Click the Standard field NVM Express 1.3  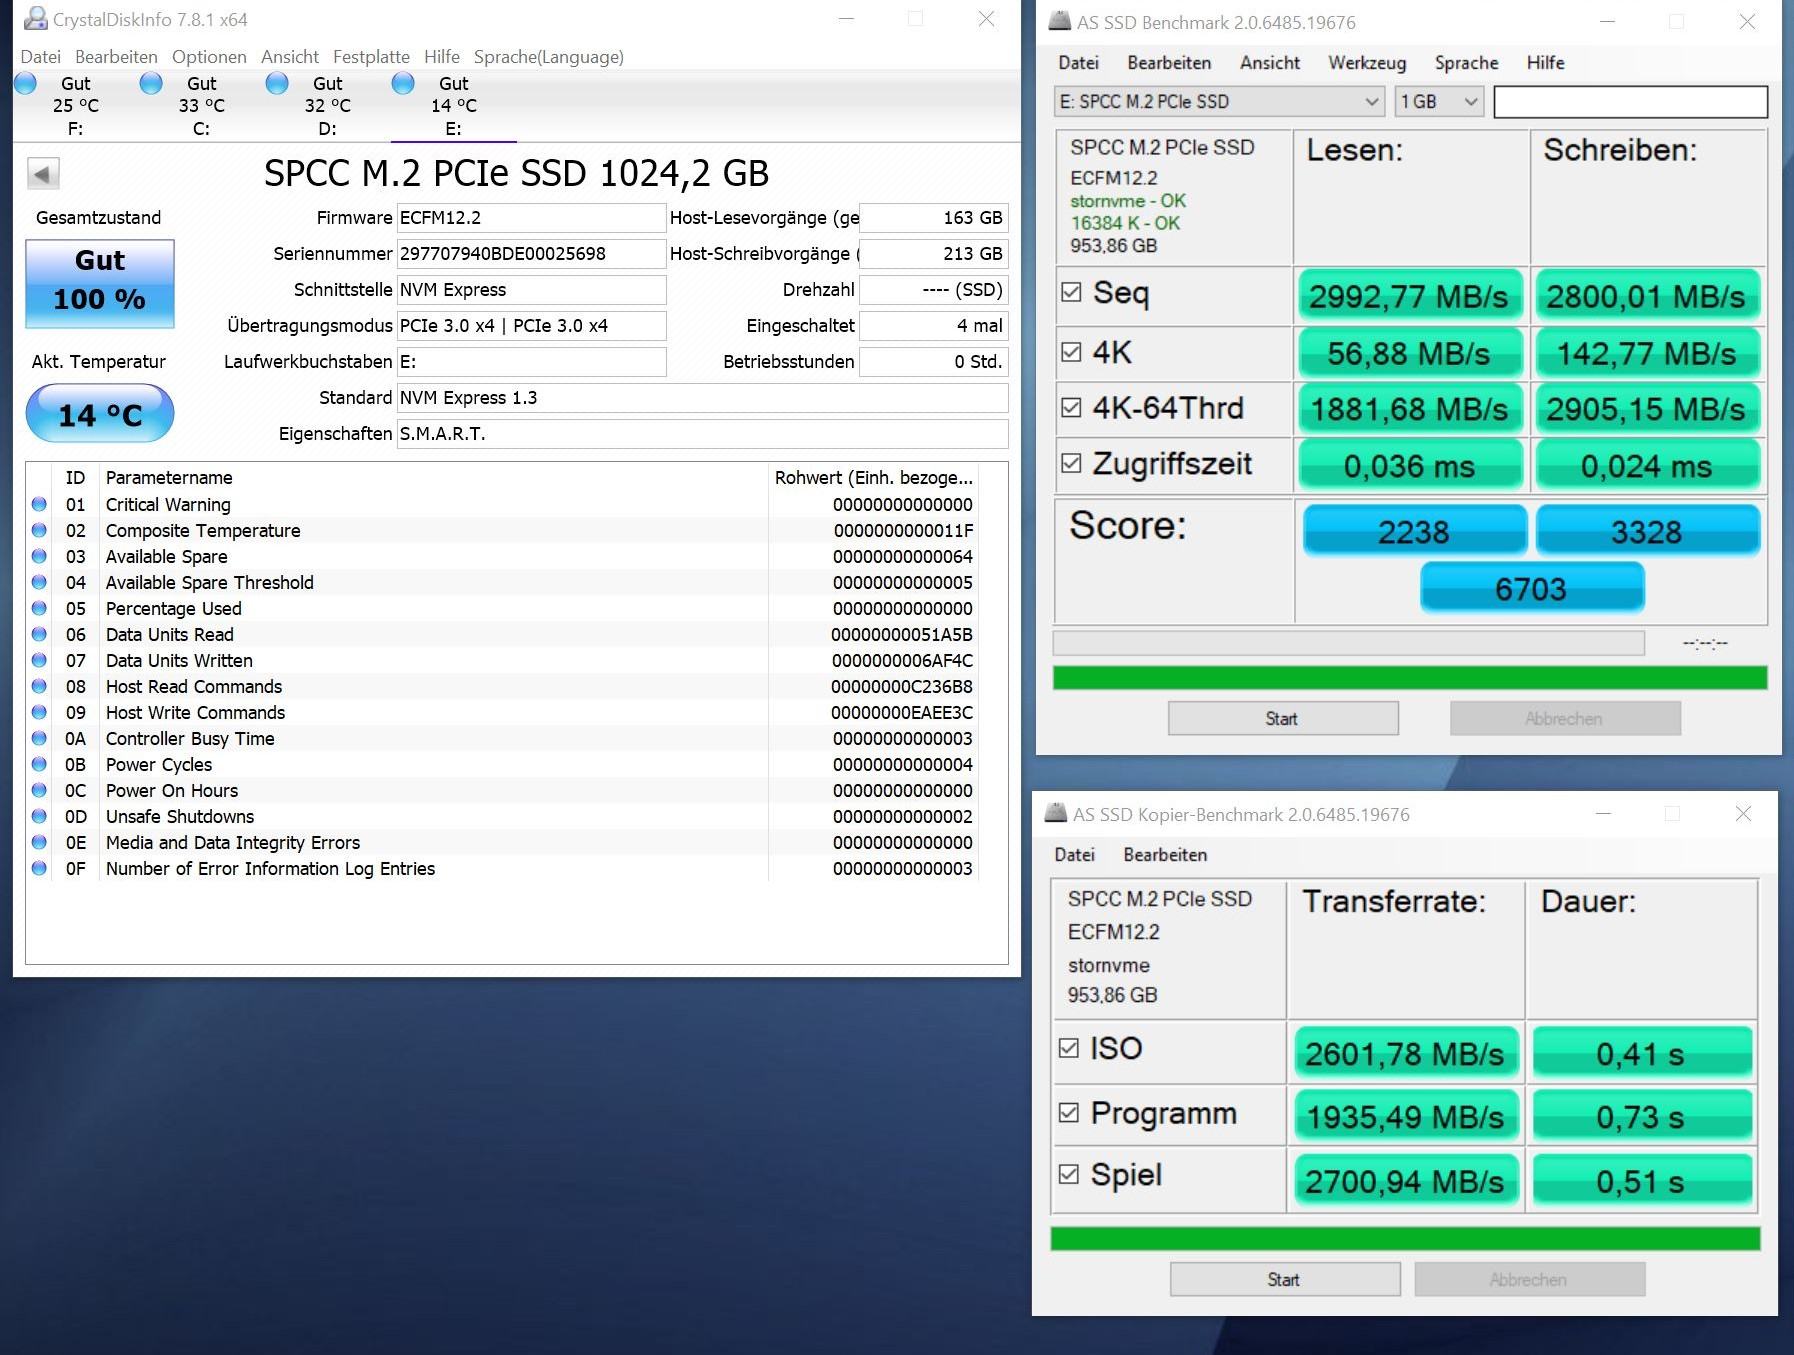click(x=702, y=398)
